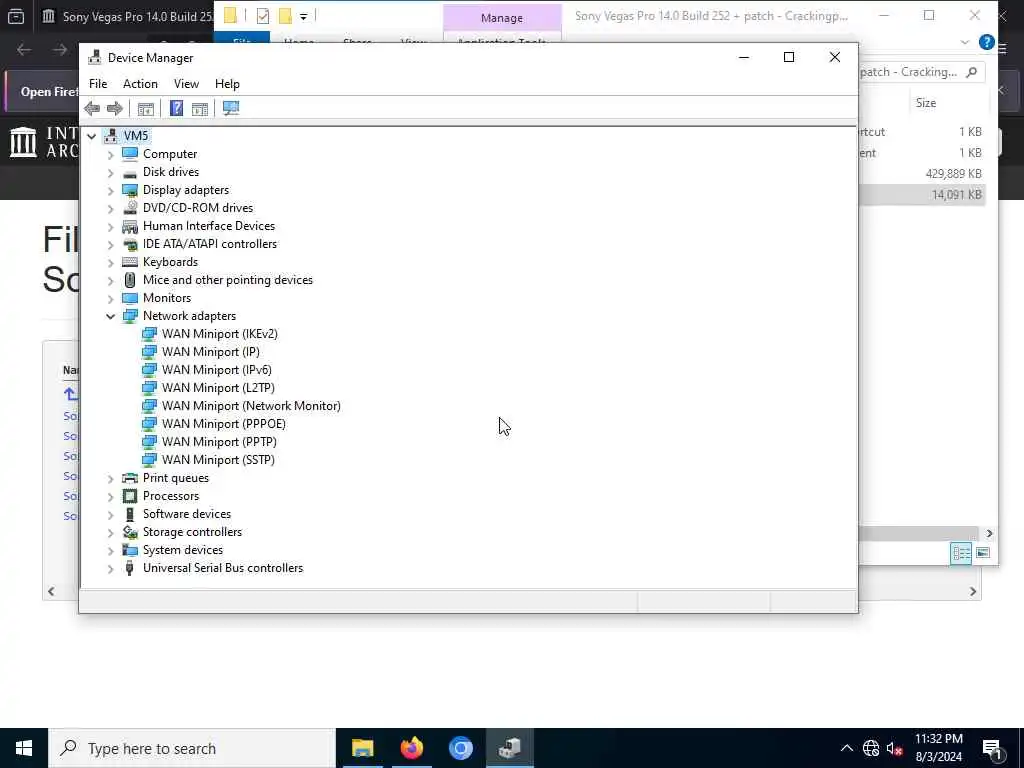Click the 429,889 KB file size entry
The height and width of the screenshot is (768, 1024).
953,174
